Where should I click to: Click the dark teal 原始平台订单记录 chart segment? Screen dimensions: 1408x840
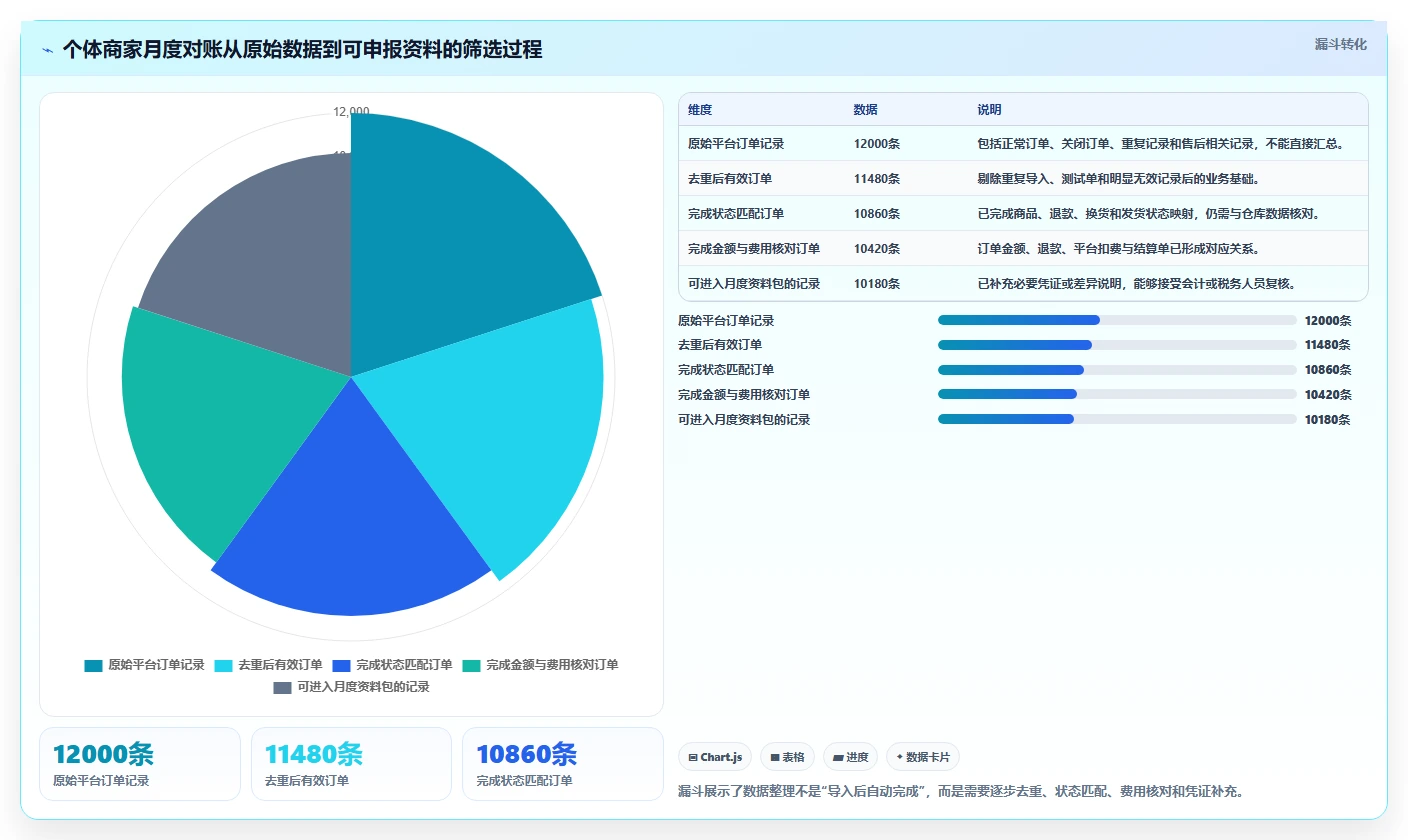450,240
